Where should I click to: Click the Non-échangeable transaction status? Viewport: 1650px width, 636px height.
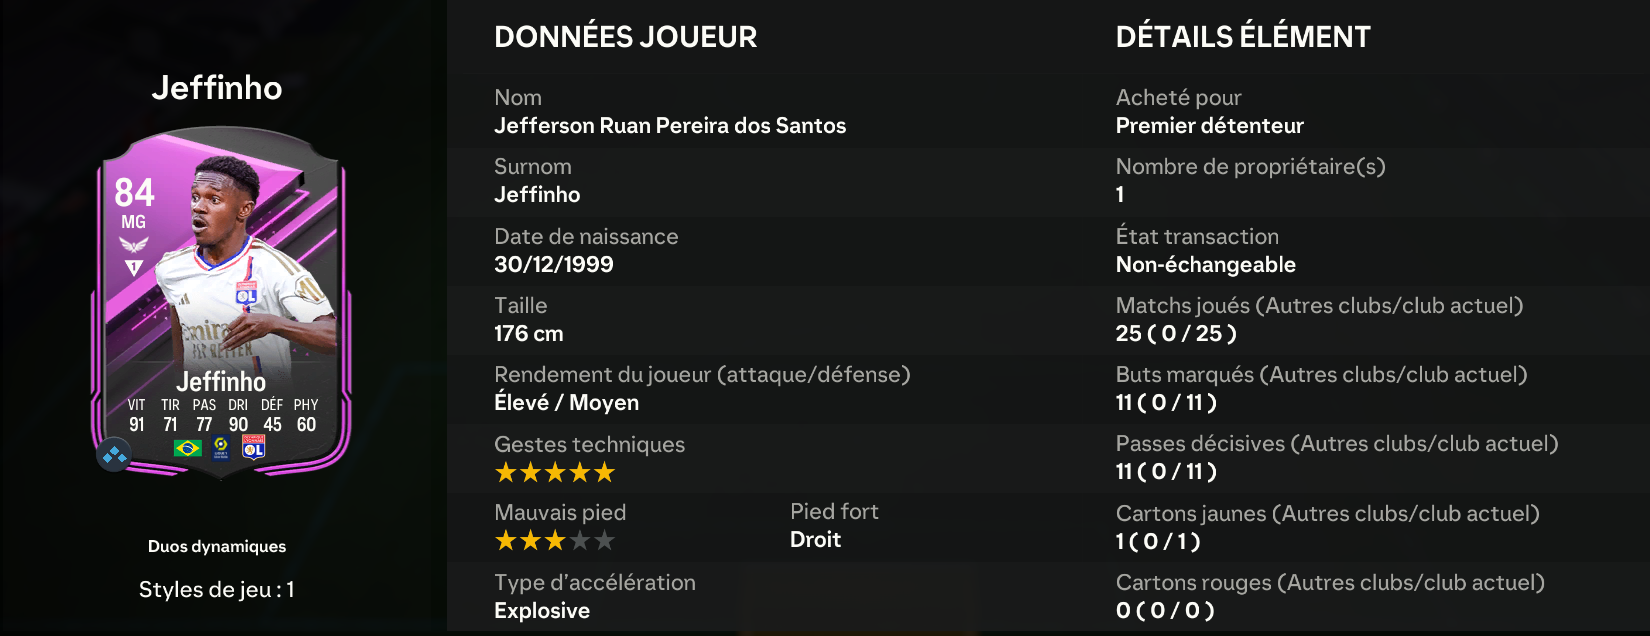point(1205,265)
